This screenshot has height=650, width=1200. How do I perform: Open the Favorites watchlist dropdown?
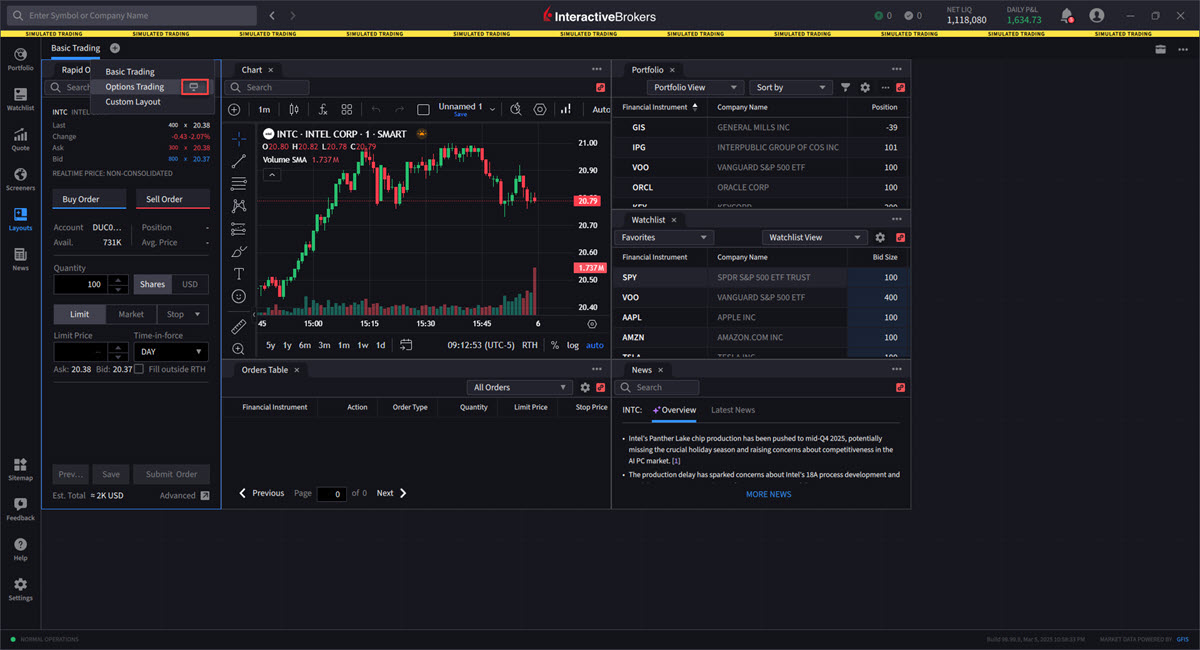tap(663, 237)
